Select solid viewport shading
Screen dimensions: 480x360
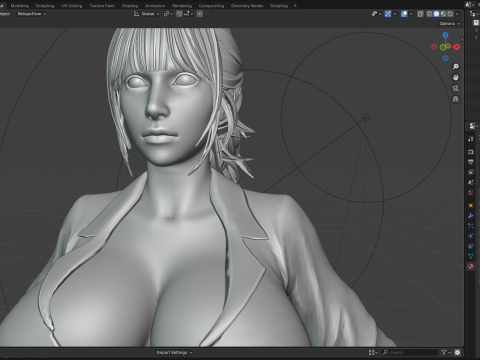pyautogui.click(x=436, y=14)
